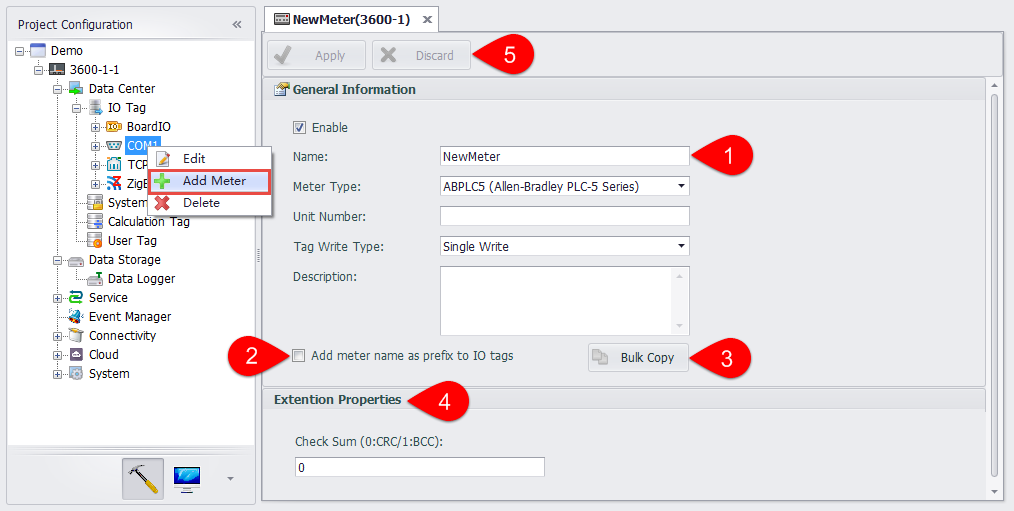Click the Data Logger tree icon

click(x=95, y=279)
